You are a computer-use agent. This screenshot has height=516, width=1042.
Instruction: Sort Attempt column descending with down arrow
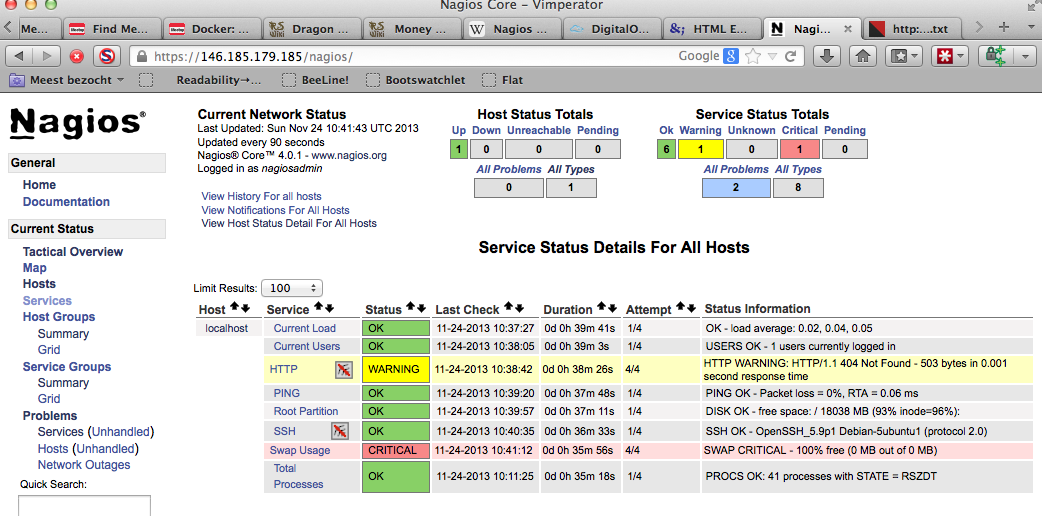tap(692, 308)
